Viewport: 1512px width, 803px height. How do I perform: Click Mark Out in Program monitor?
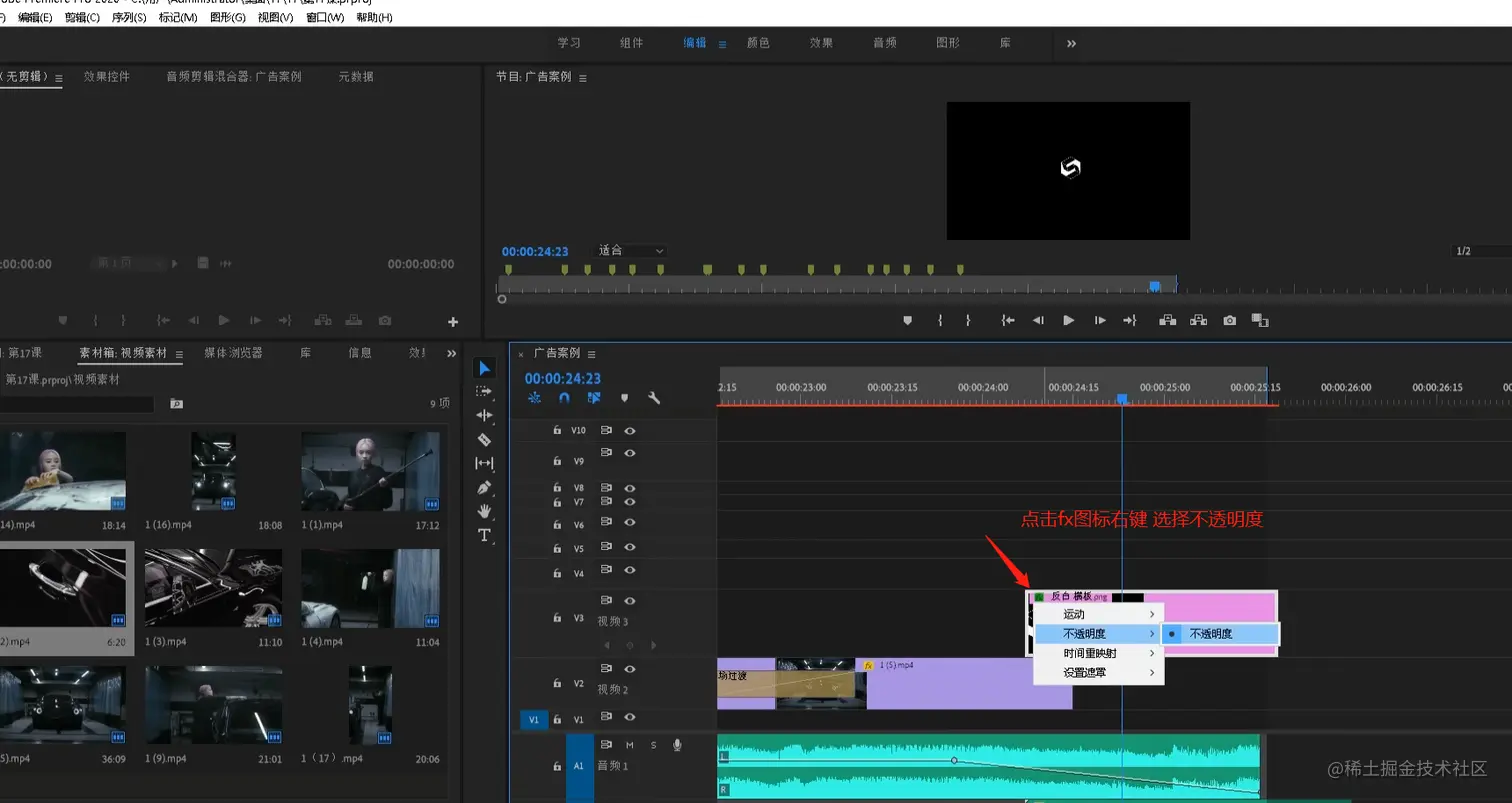click(x=968, y=321)
